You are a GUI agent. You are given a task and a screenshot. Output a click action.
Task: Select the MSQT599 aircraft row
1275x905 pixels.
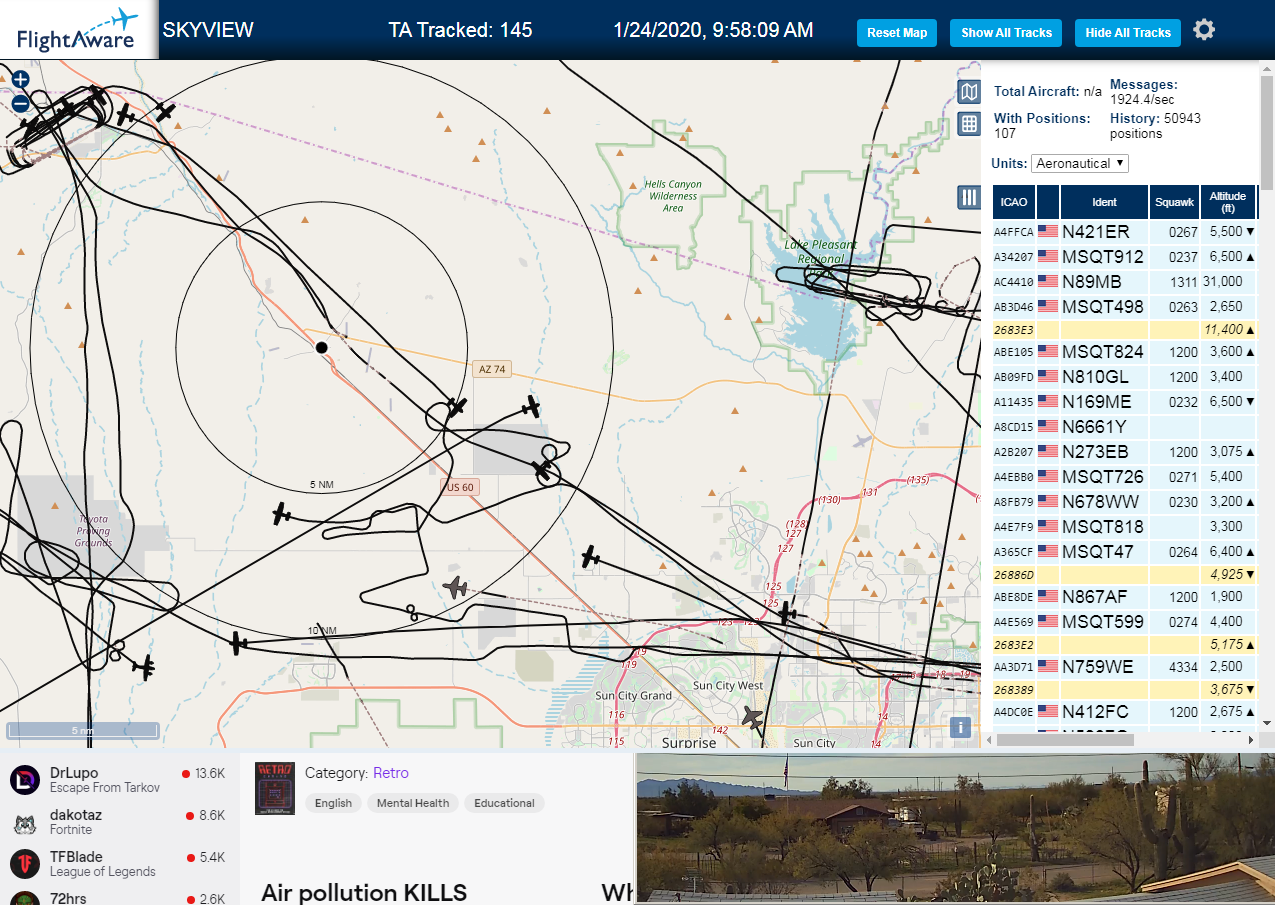point(1124,621)
